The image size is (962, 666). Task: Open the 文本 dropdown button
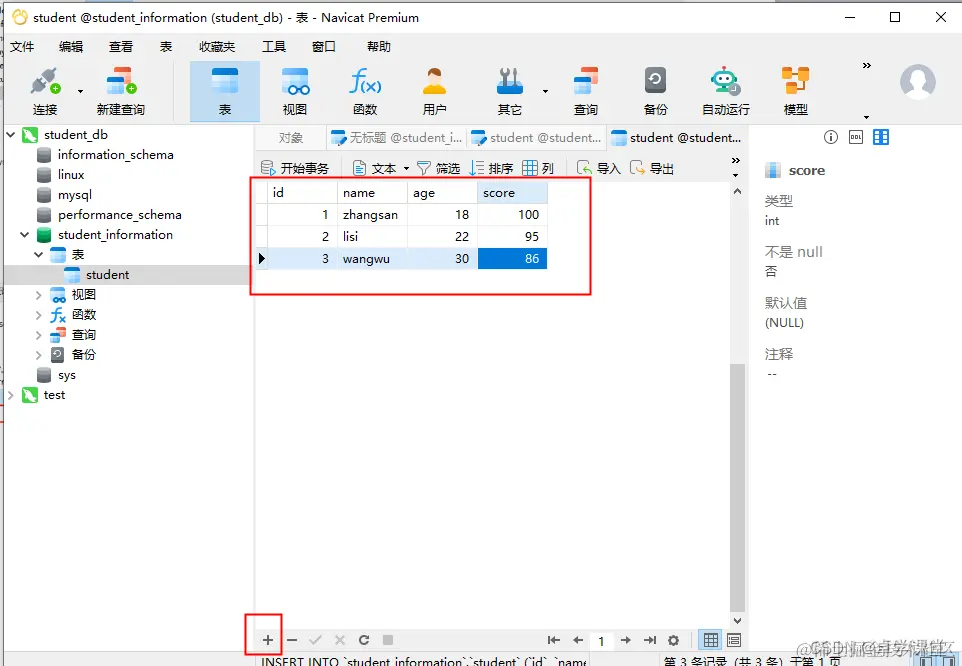(x=381, y=168)
